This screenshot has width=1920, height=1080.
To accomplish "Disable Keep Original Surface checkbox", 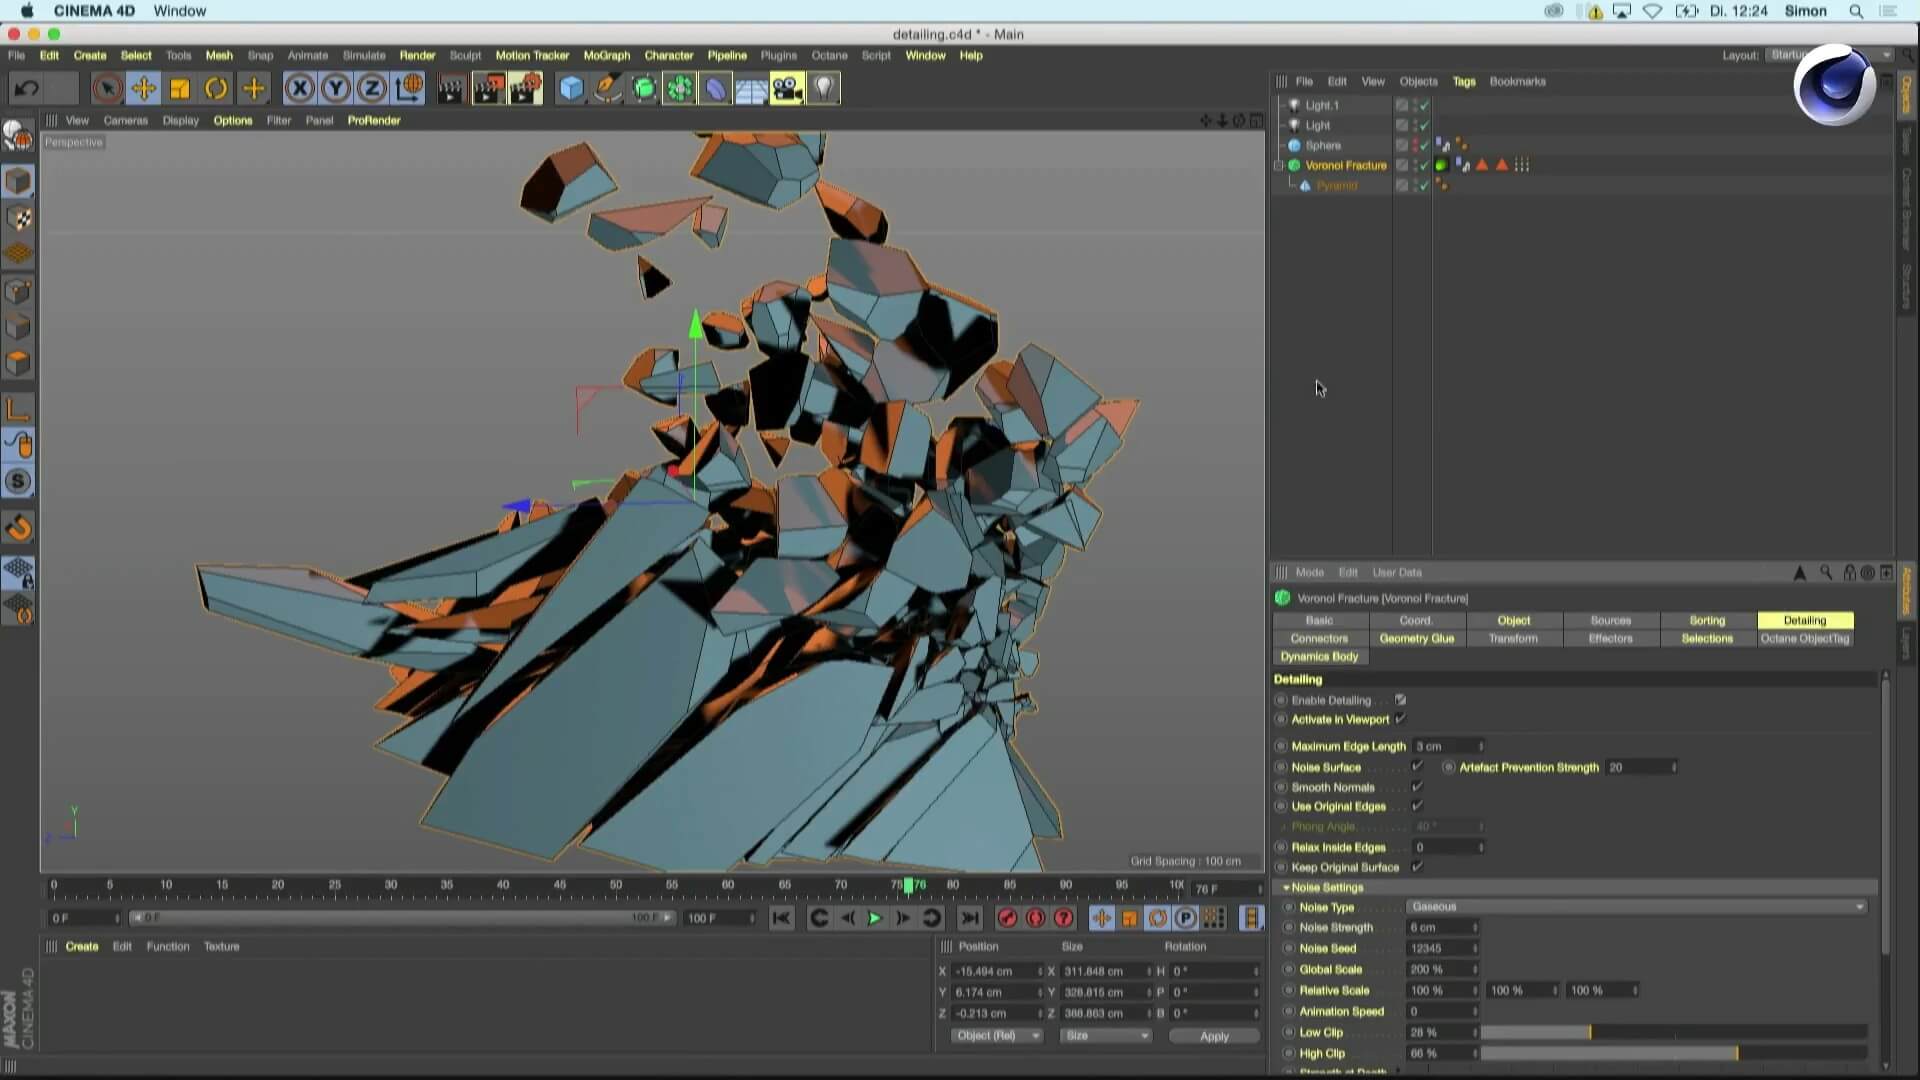I will [1417, 867].
